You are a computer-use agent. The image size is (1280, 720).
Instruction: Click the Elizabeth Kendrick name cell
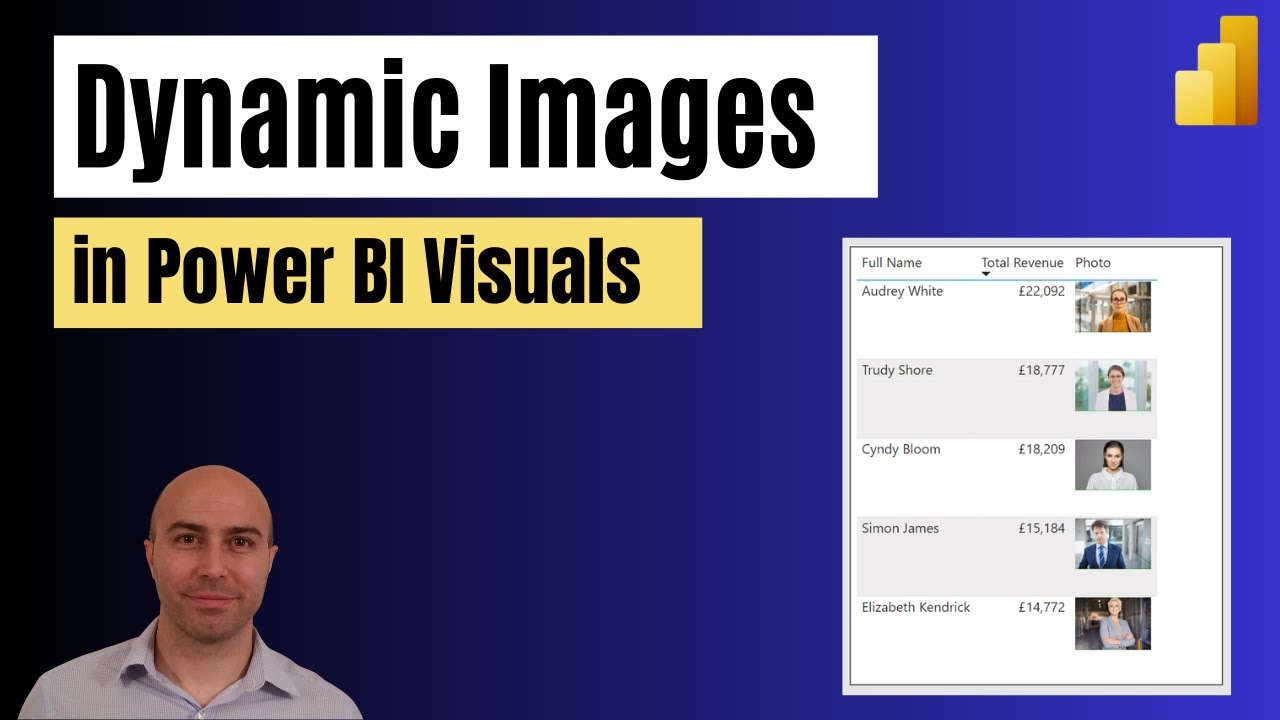click(x=916, y=607)
